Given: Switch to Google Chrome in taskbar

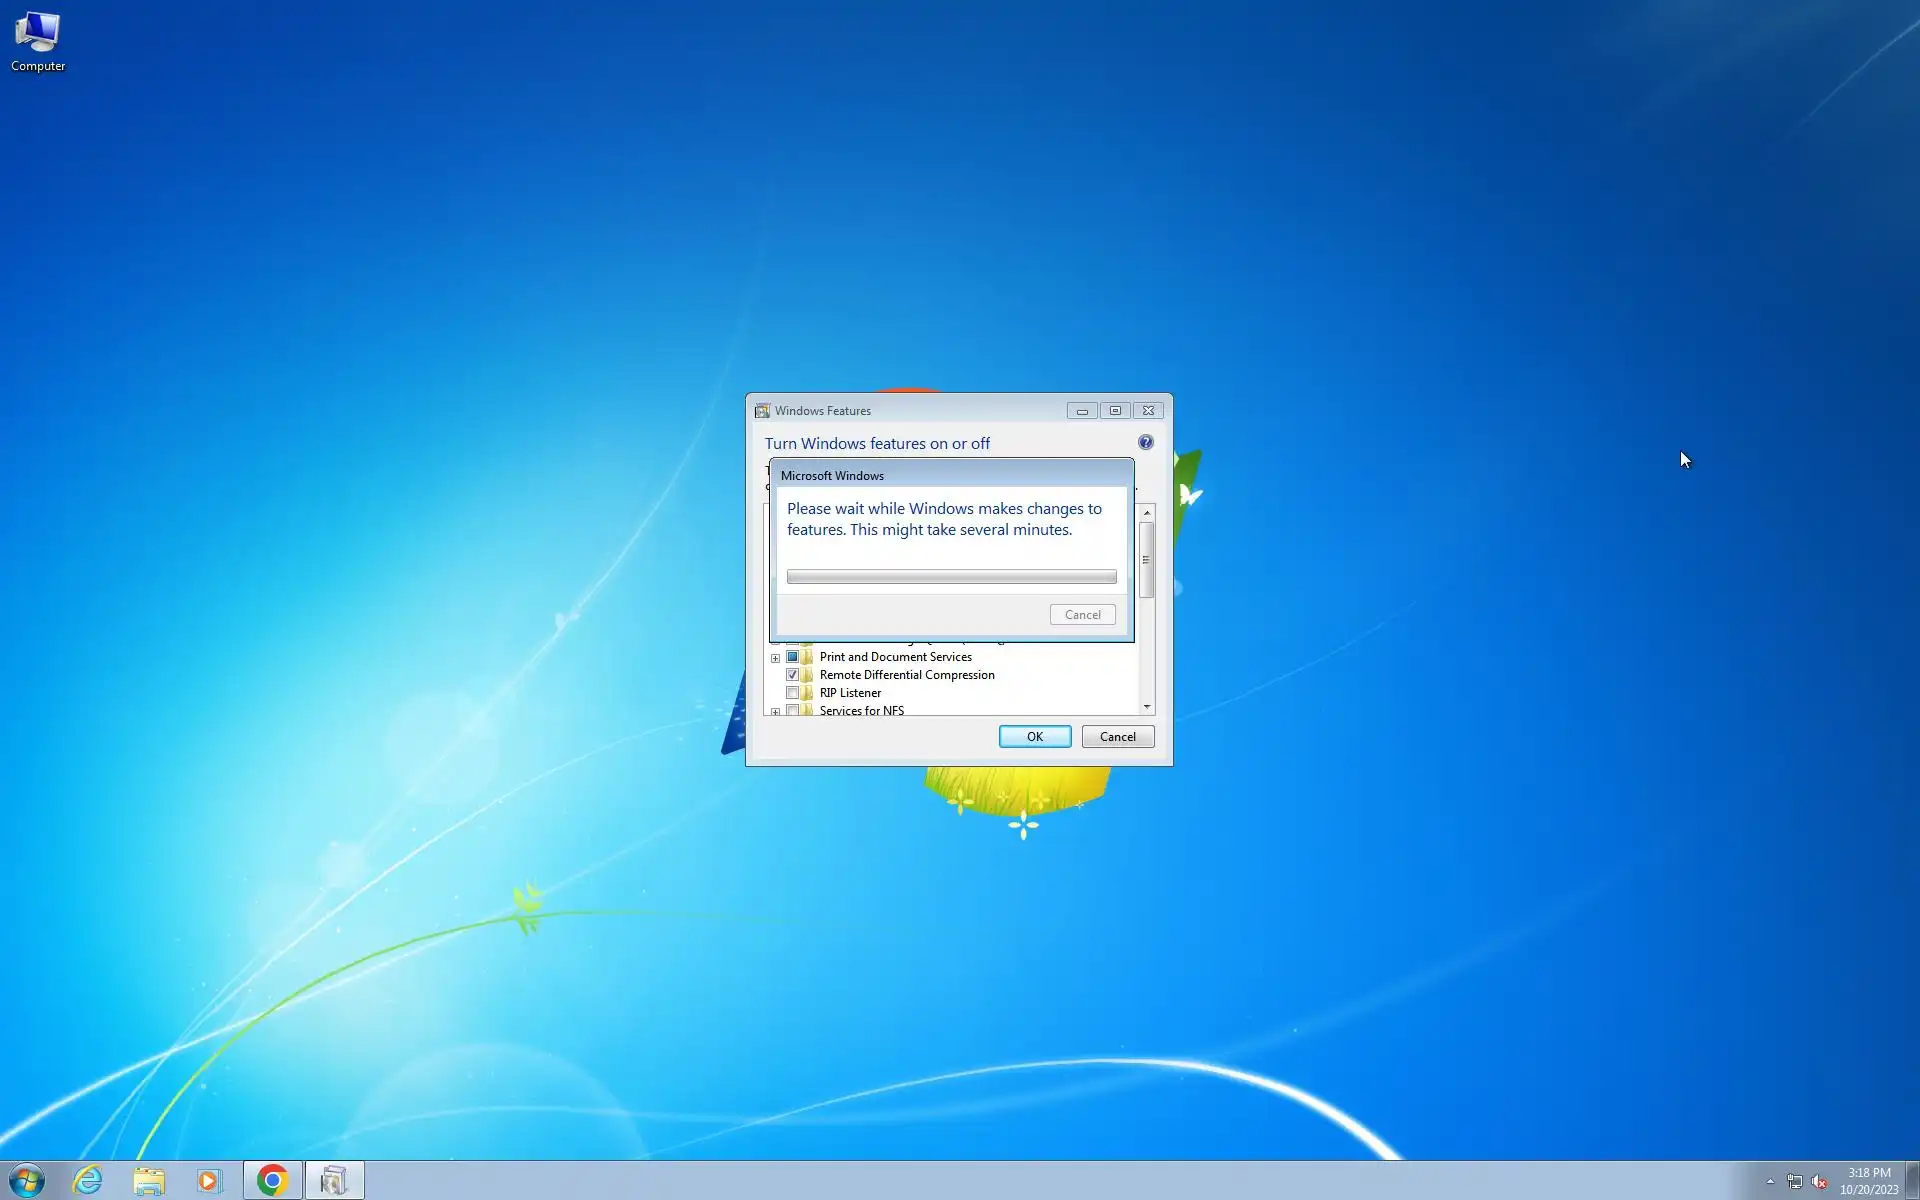Looking at the screenshot, I should (272, 1180).
